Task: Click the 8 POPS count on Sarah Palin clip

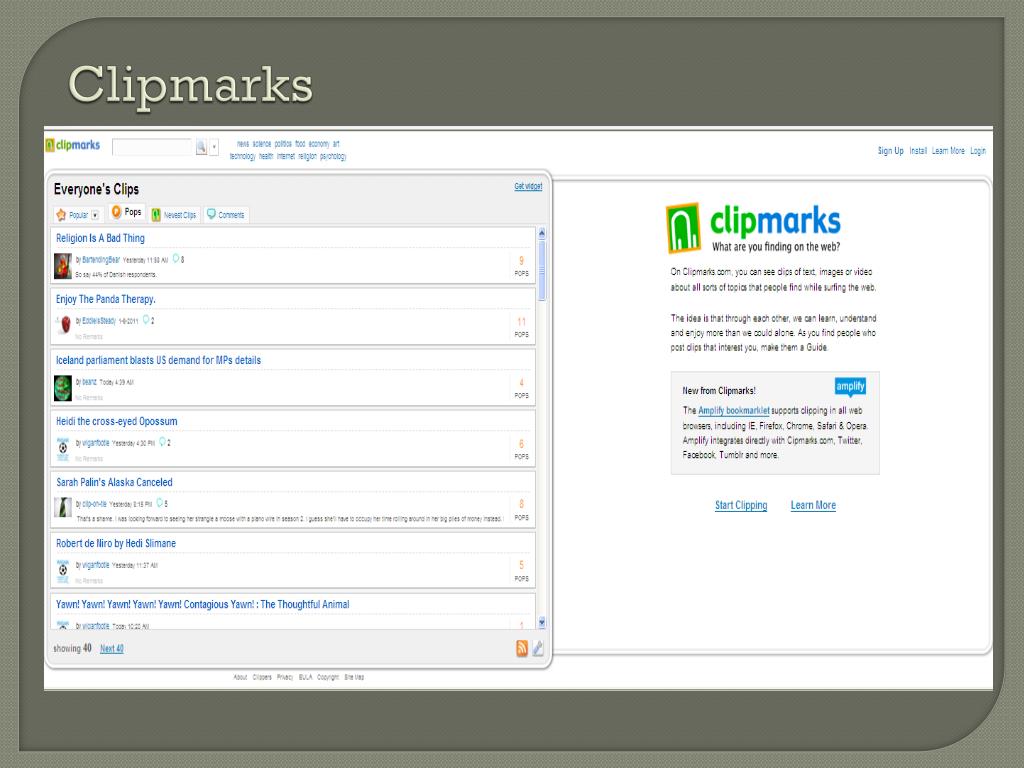Action: (521, 509)
